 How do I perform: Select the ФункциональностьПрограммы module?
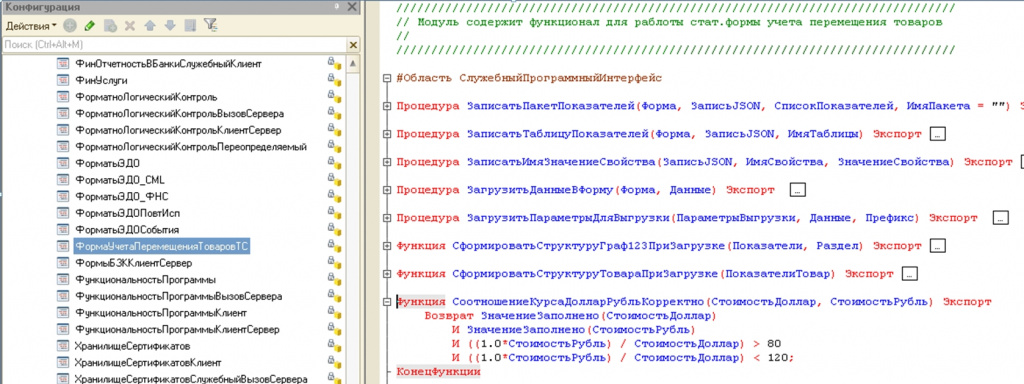(x=146, y=280)
